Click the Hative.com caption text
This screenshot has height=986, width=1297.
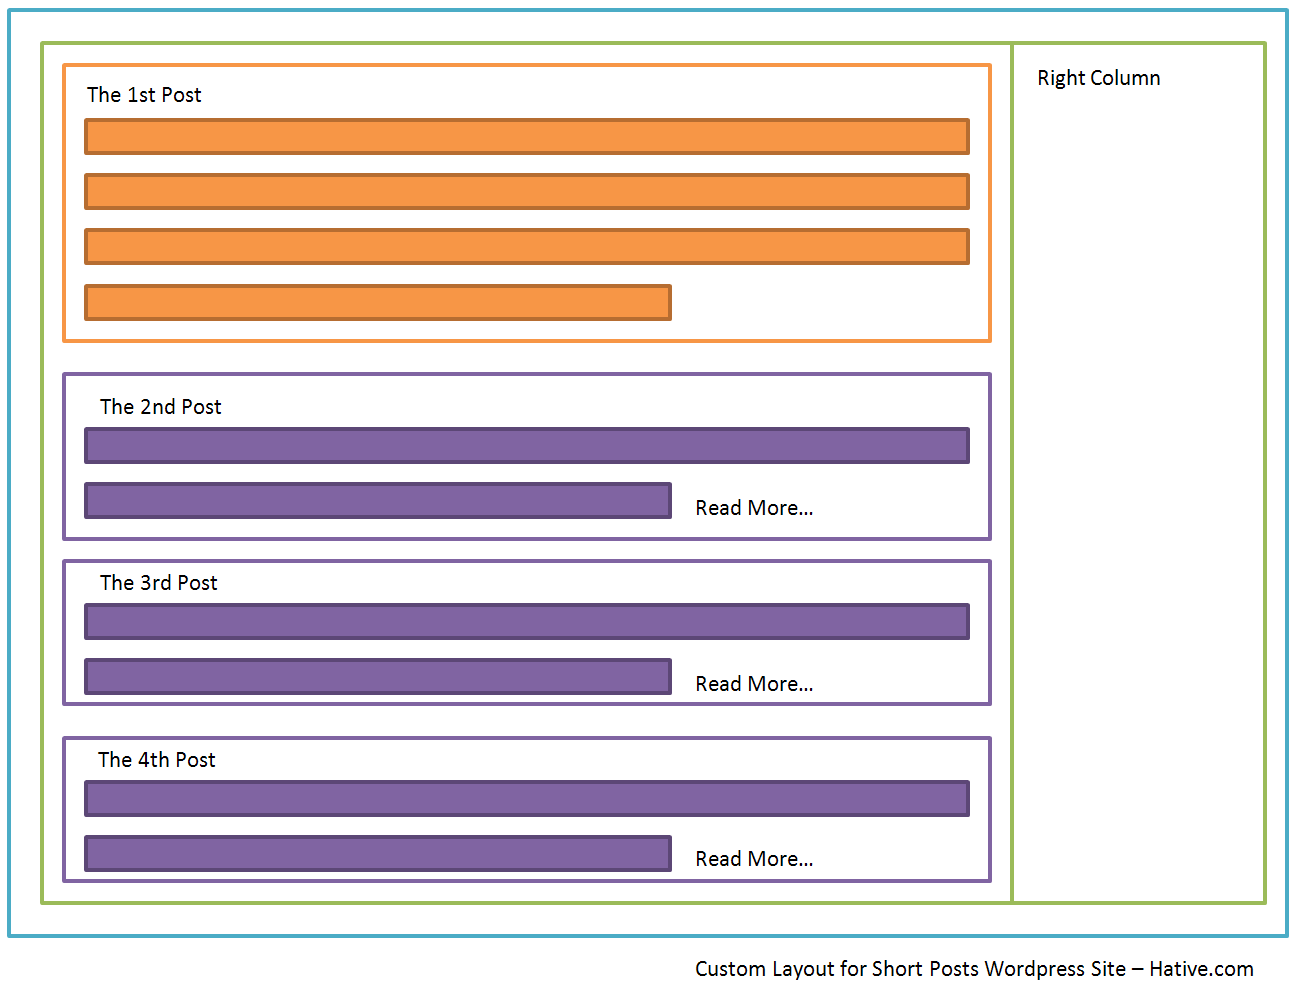click(974, 969)
